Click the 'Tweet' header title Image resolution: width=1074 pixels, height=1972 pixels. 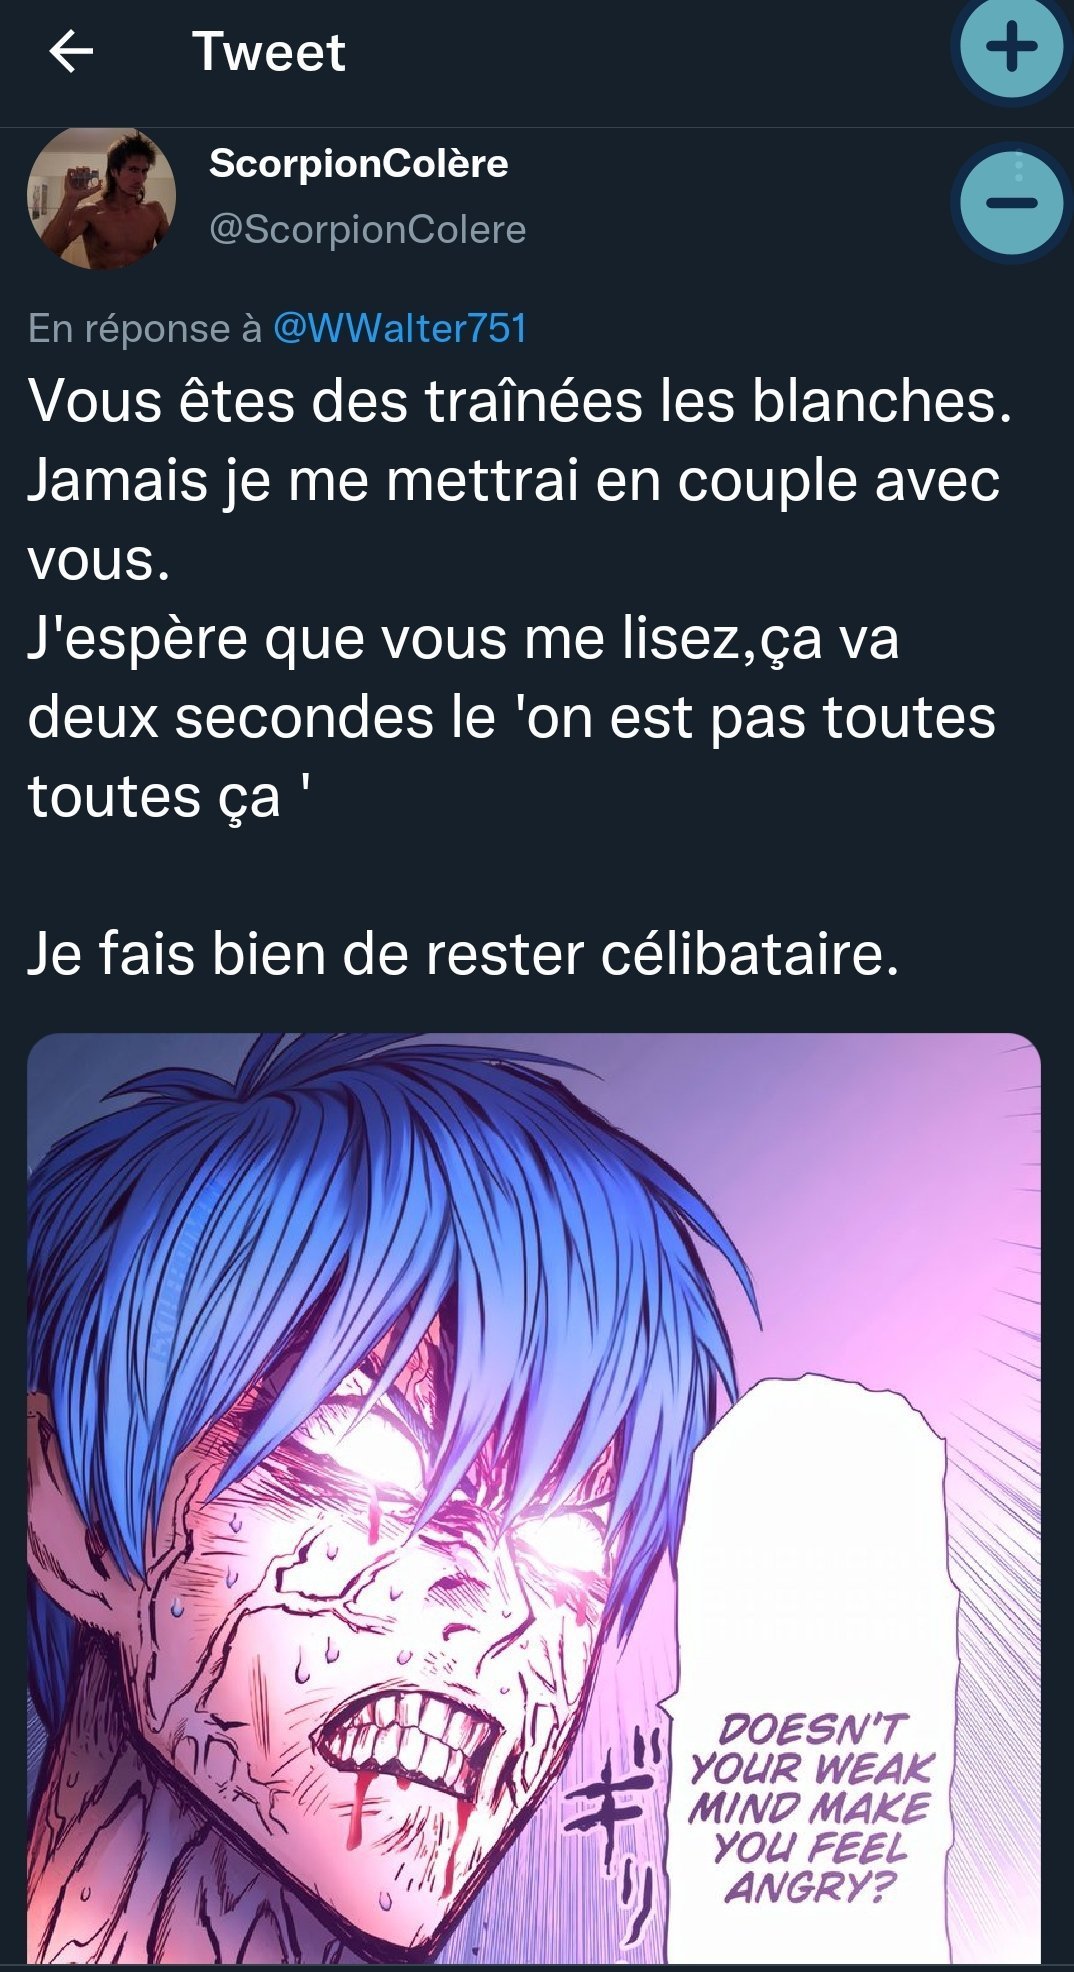268,51
